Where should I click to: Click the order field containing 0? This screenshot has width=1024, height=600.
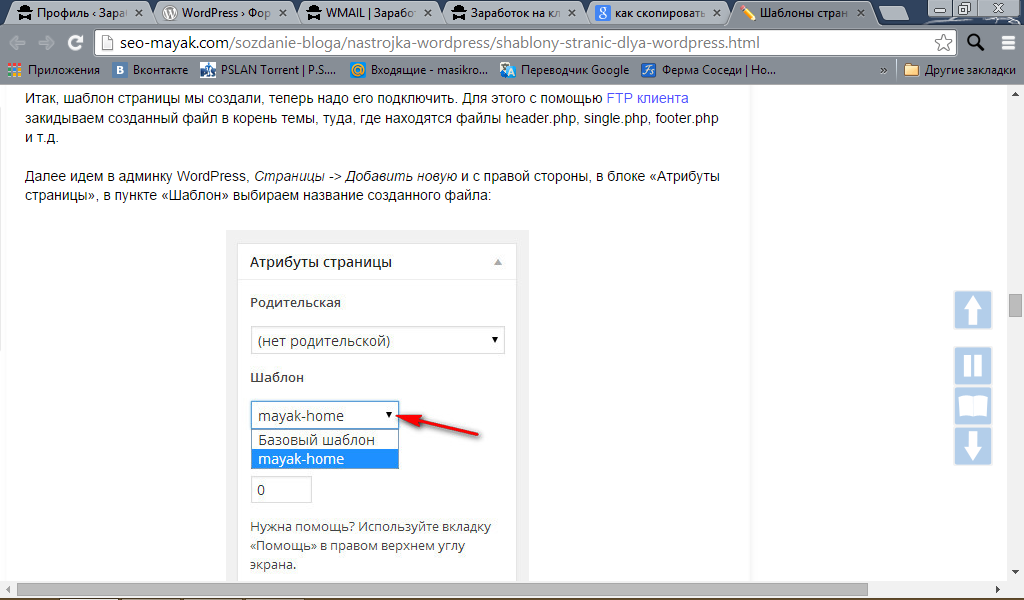click(281, 490)
